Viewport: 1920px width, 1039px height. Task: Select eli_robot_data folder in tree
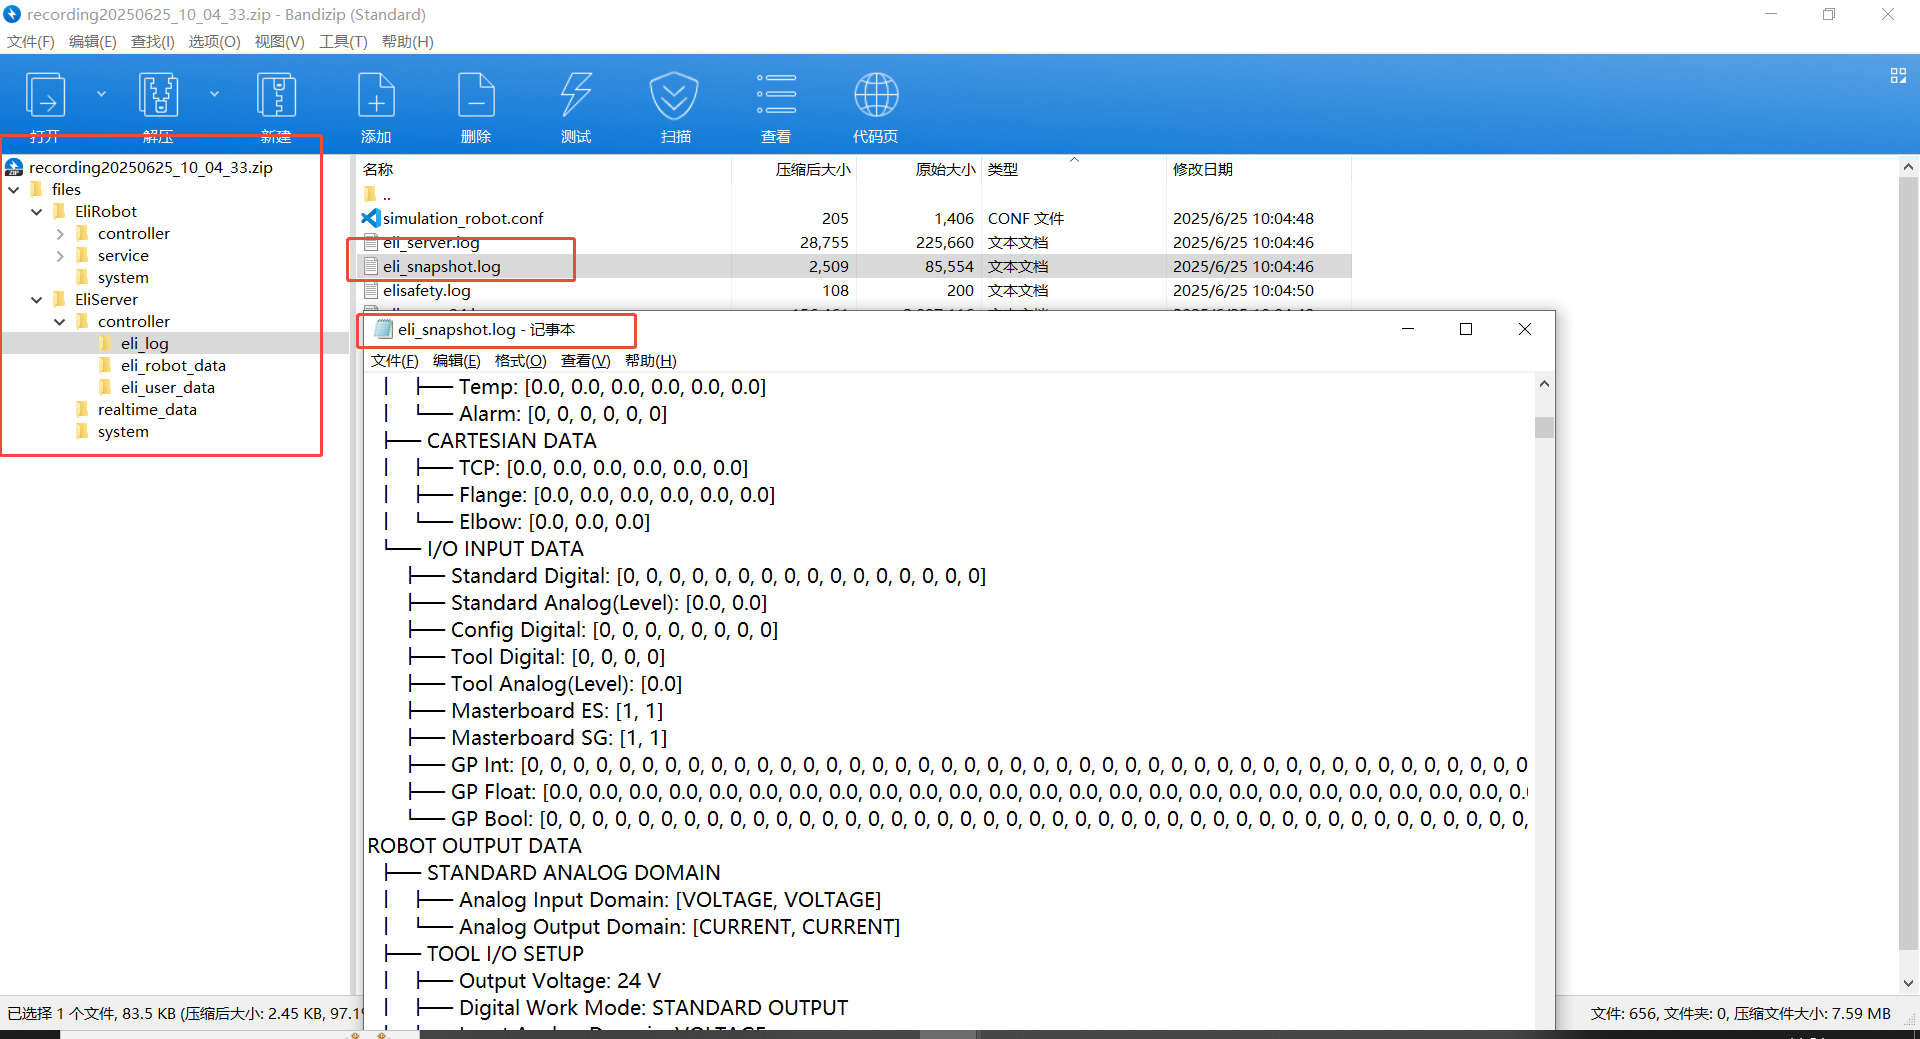tap(172, 366)
